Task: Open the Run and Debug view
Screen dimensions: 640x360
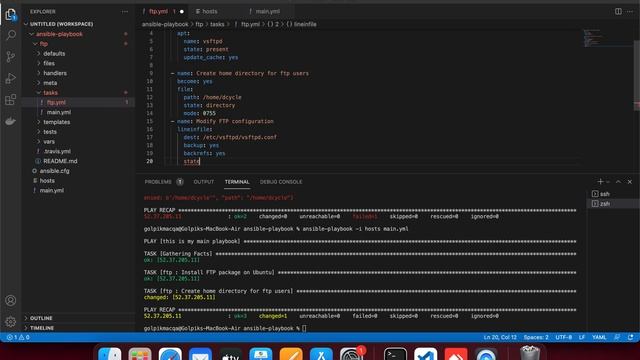Action: [x=11, y=78]
